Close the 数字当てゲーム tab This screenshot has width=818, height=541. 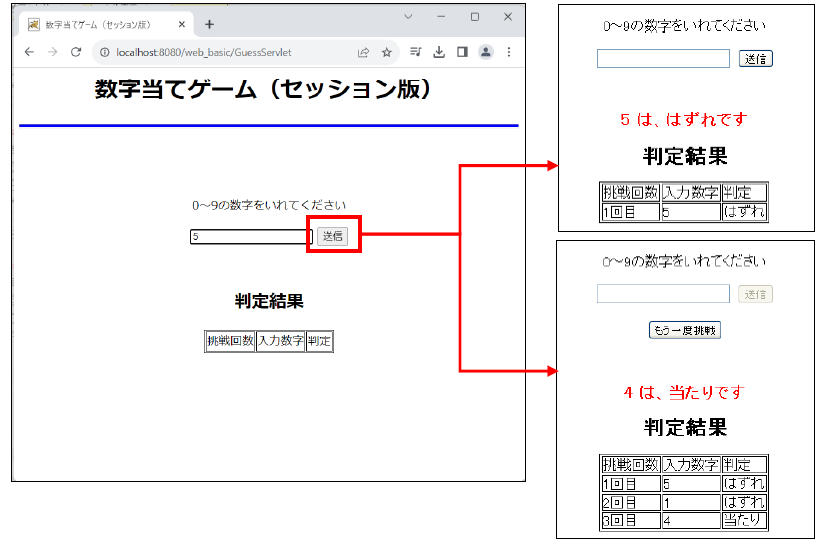pos(182,24)
